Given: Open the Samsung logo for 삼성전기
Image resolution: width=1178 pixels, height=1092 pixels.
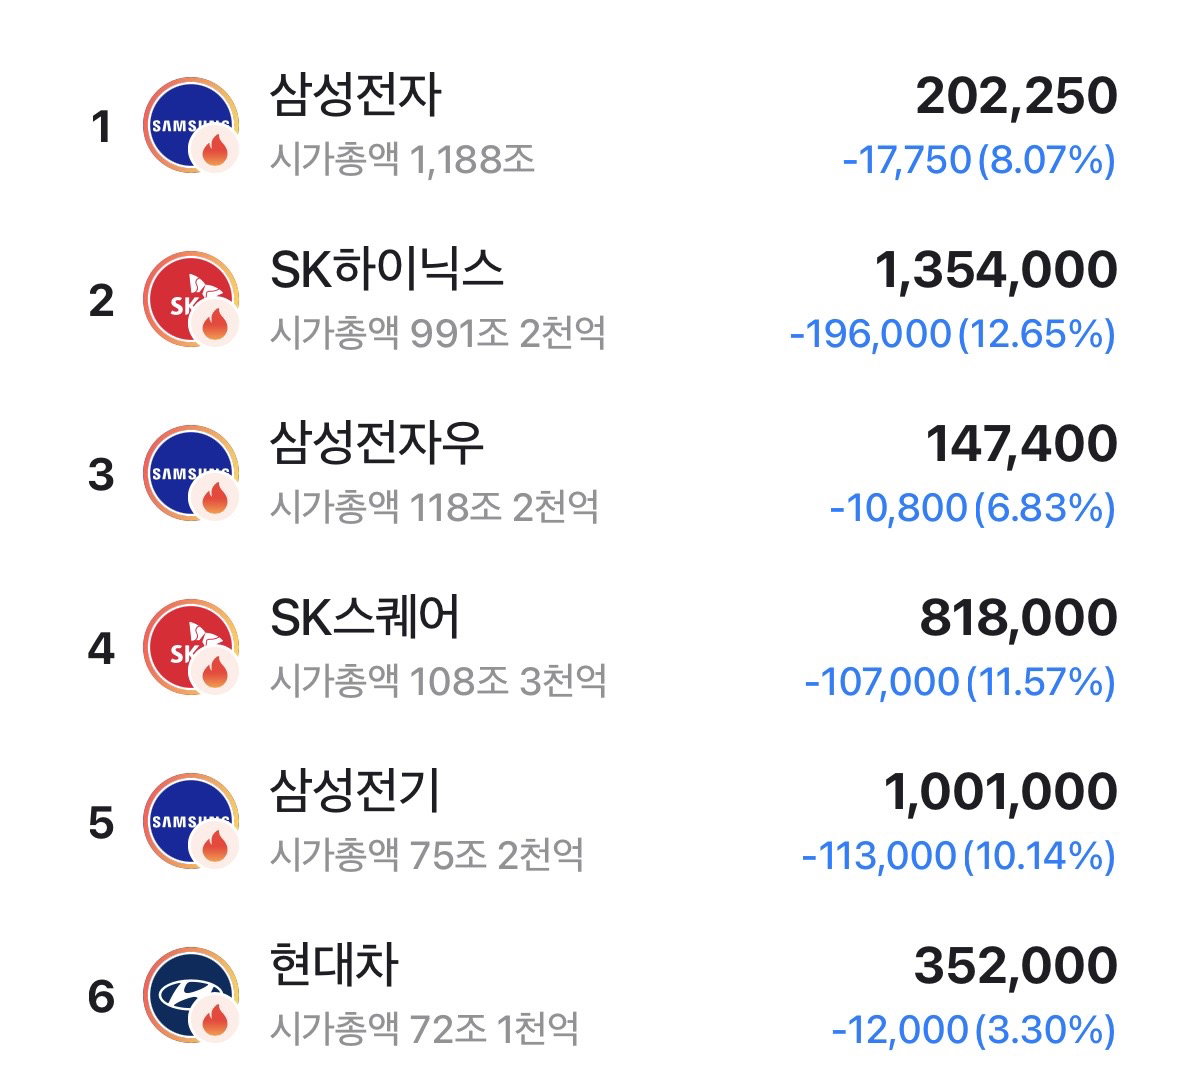Looking at the screenshot, I should point(191,821).
